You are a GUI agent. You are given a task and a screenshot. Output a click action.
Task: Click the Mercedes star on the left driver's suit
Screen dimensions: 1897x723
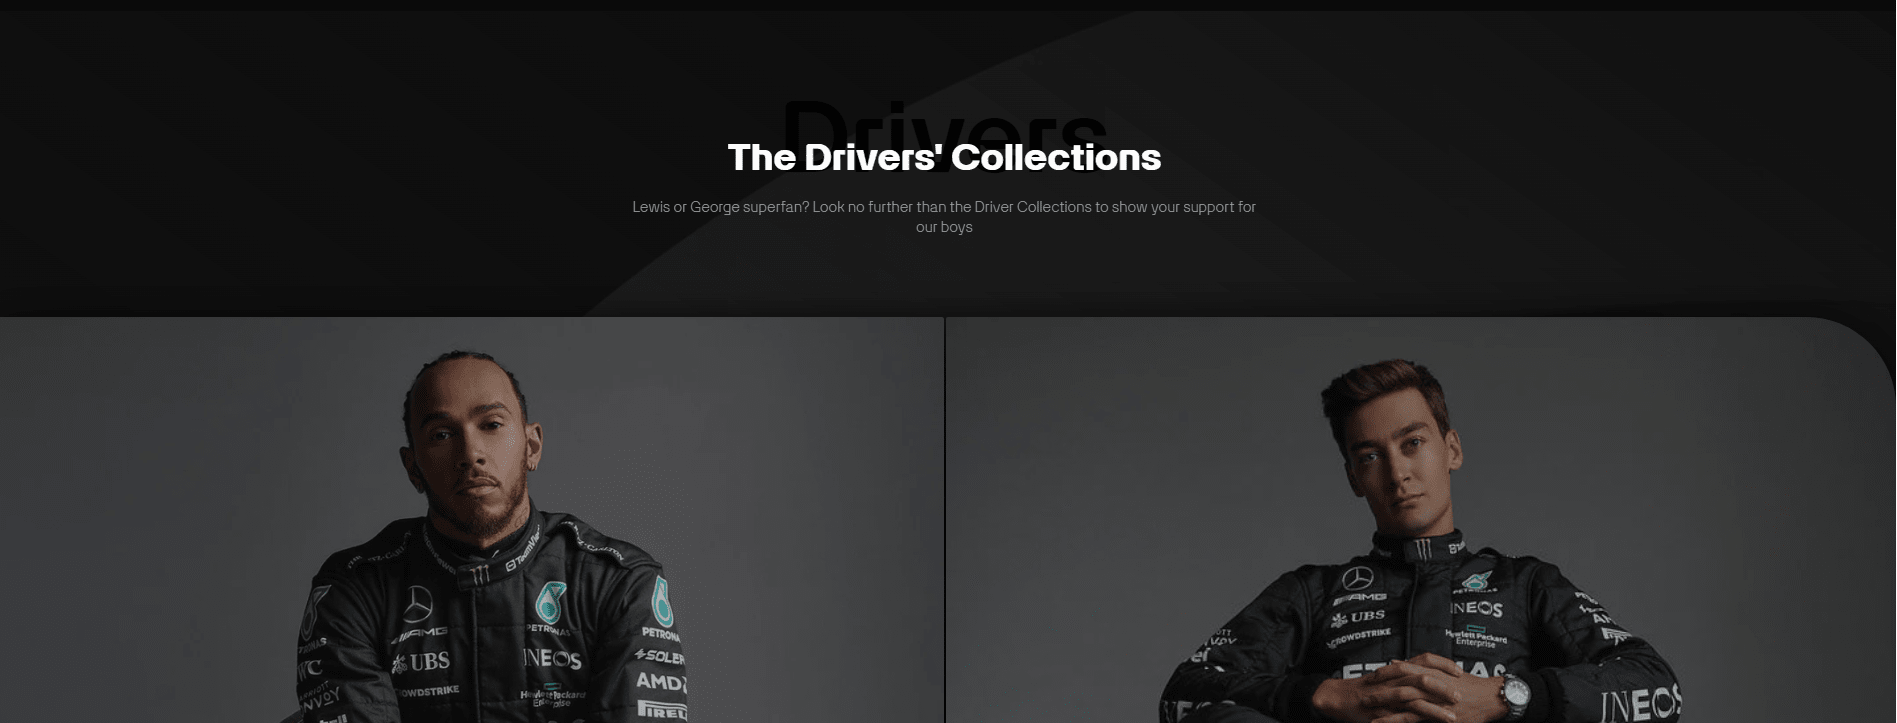pyautogui.click(x=417, y=603)
